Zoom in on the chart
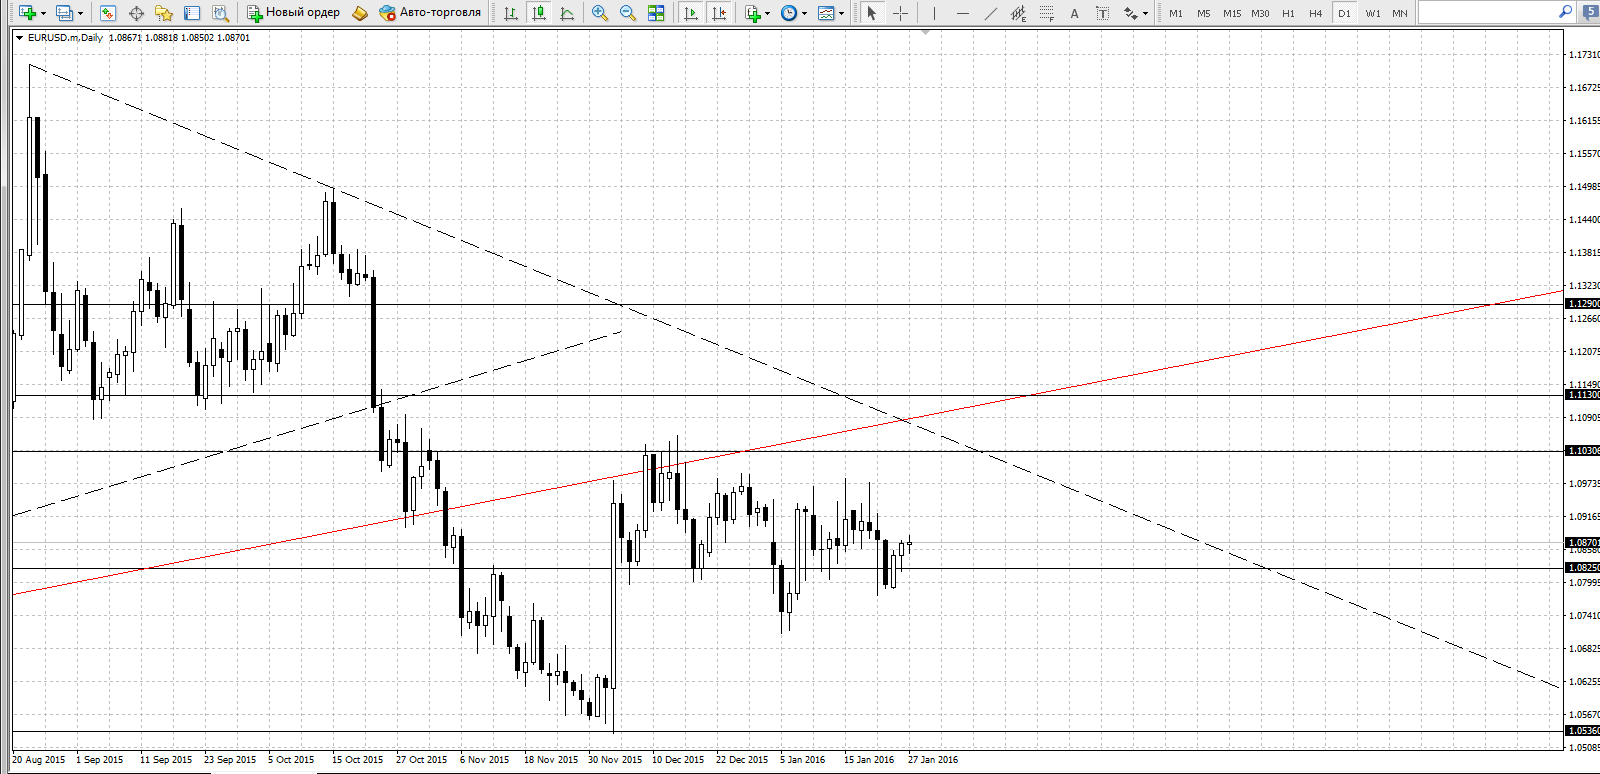The width and height of the screenshot is (1600, 774). pyautogui.click(x=600, y=13)
